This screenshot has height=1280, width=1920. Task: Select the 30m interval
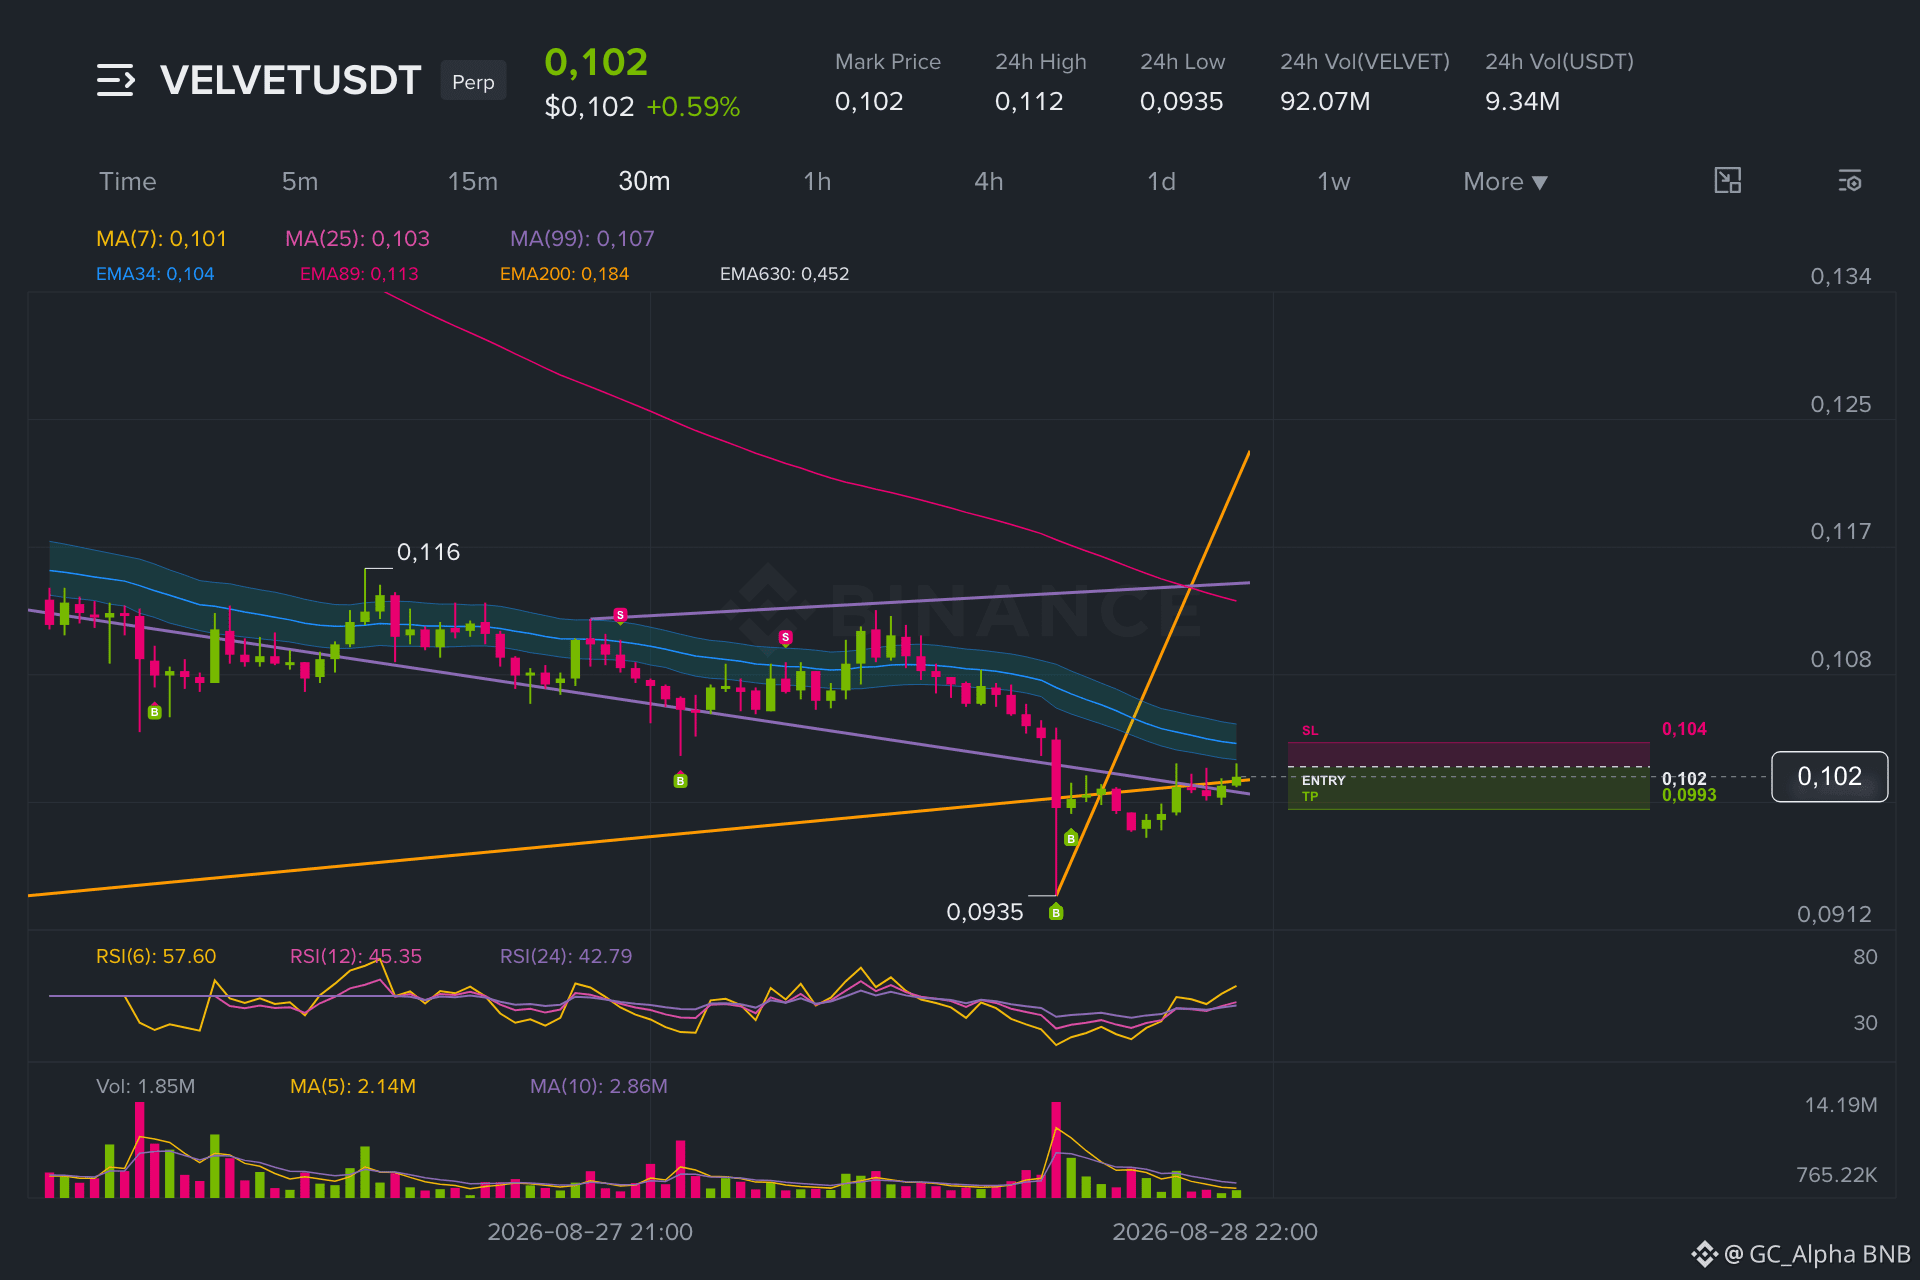[x=644, y=181]
